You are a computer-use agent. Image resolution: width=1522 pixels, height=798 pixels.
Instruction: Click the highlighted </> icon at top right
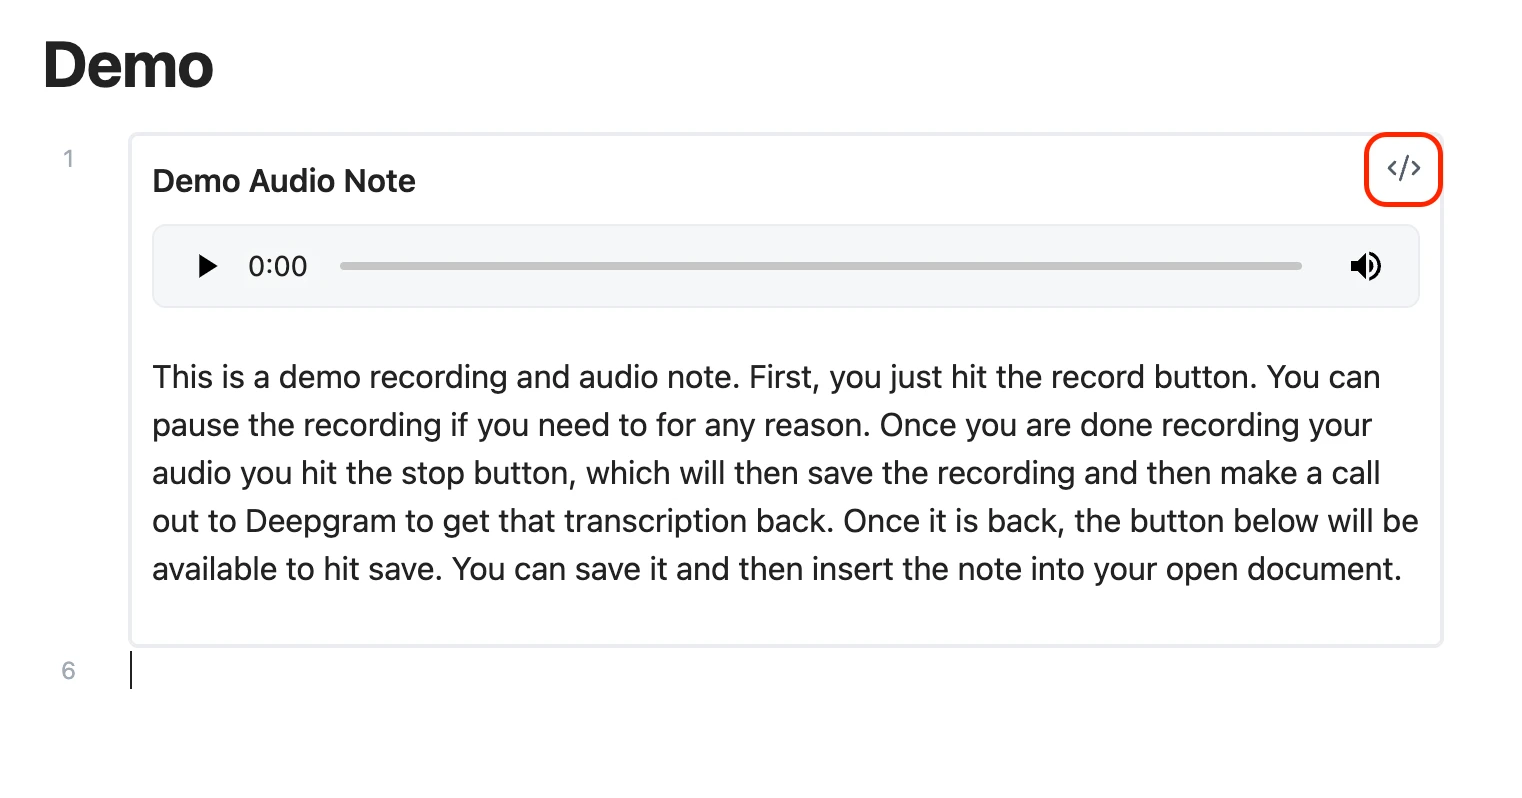point(1403,169)
